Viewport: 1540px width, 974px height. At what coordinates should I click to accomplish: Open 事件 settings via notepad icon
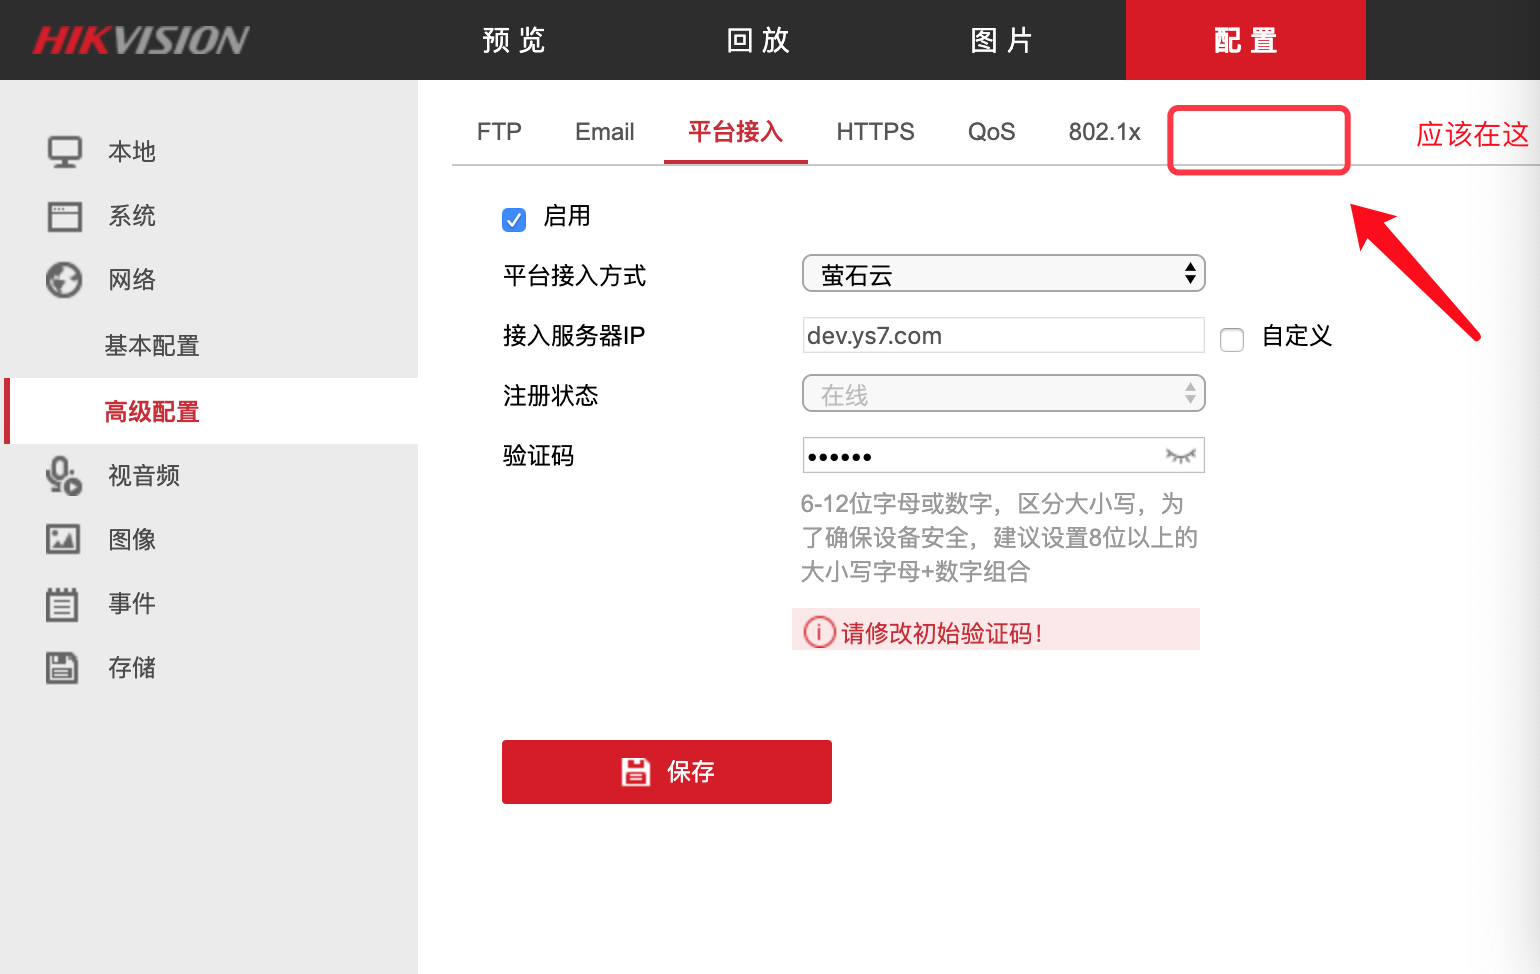pos(64,603)
